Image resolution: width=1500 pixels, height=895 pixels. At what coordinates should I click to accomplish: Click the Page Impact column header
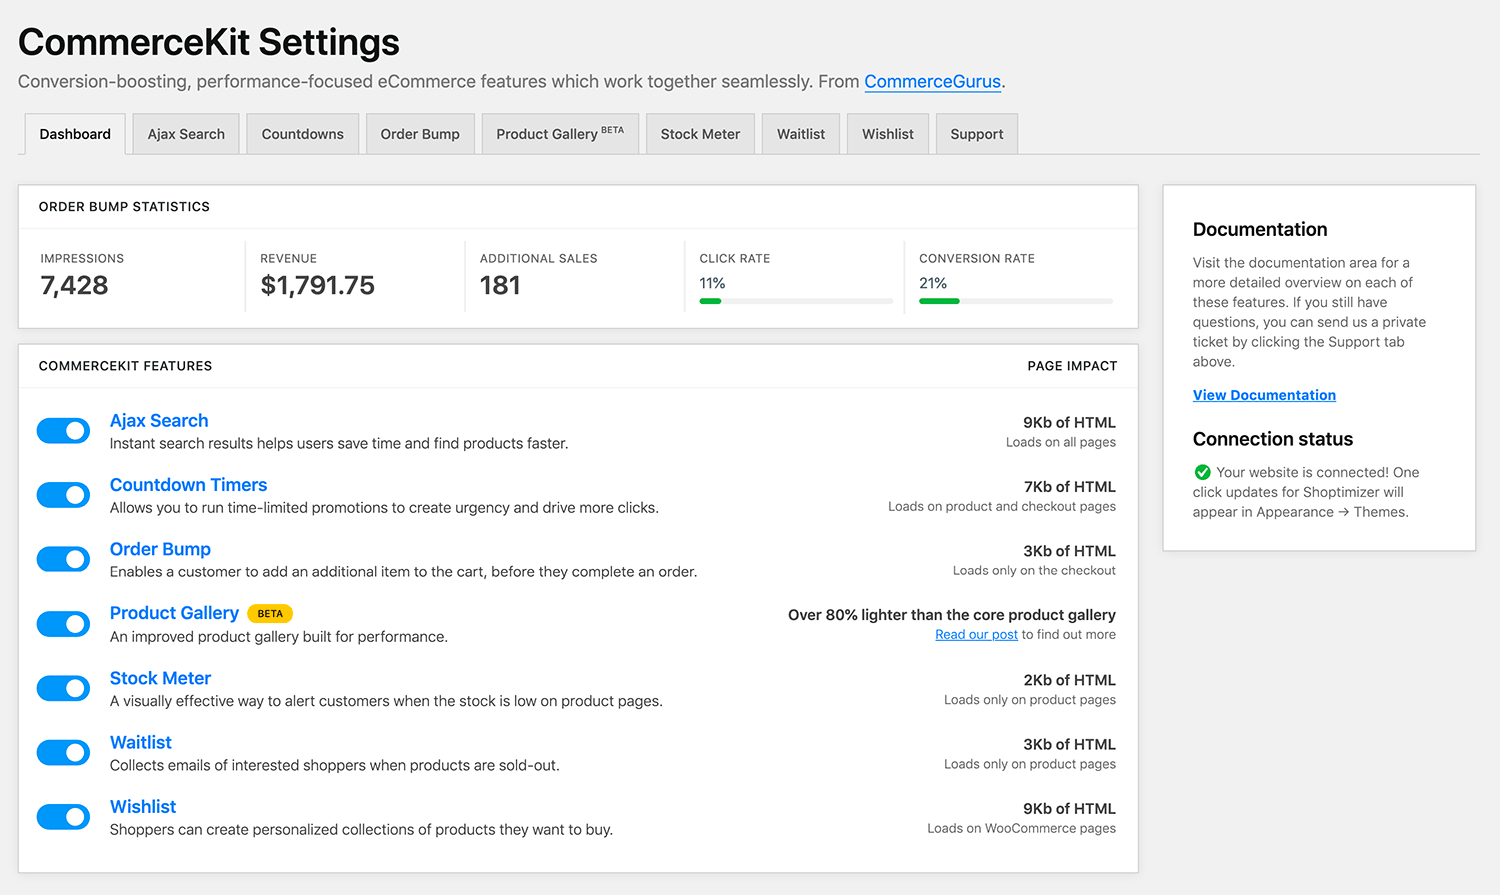pos(1072,366)
